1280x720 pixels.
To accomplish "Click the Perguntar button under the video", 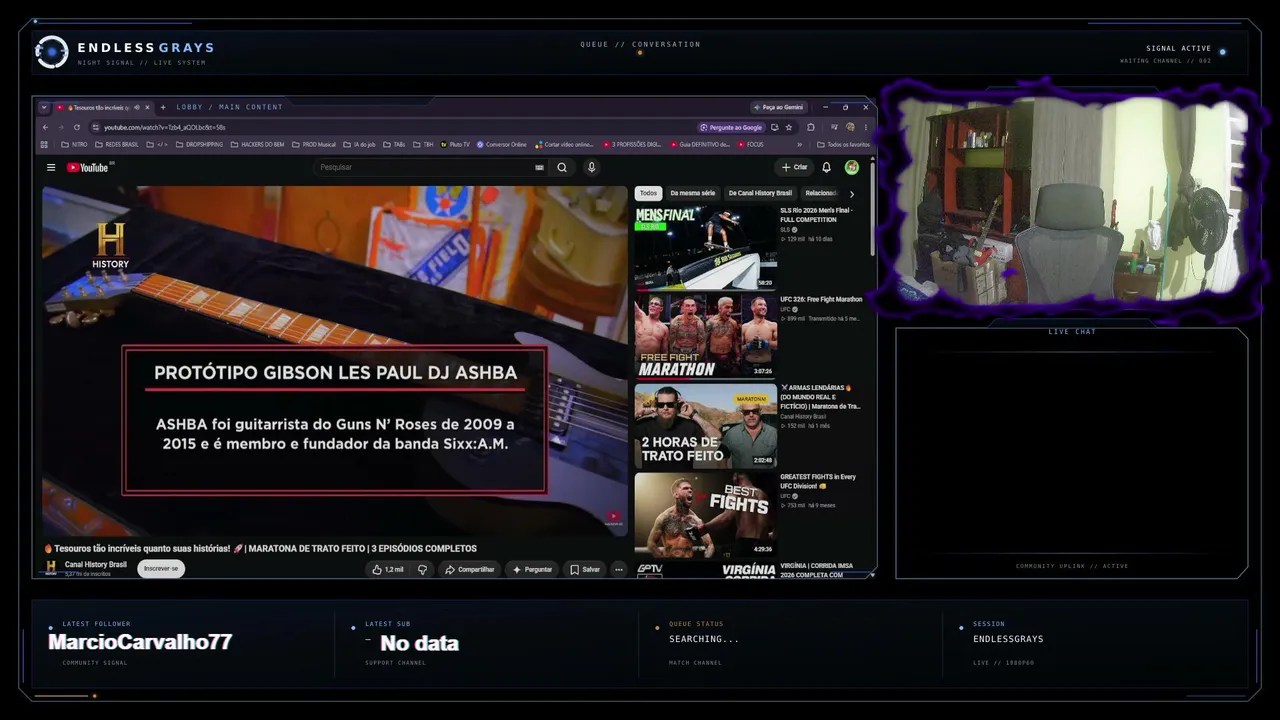I will coord(532,569).
